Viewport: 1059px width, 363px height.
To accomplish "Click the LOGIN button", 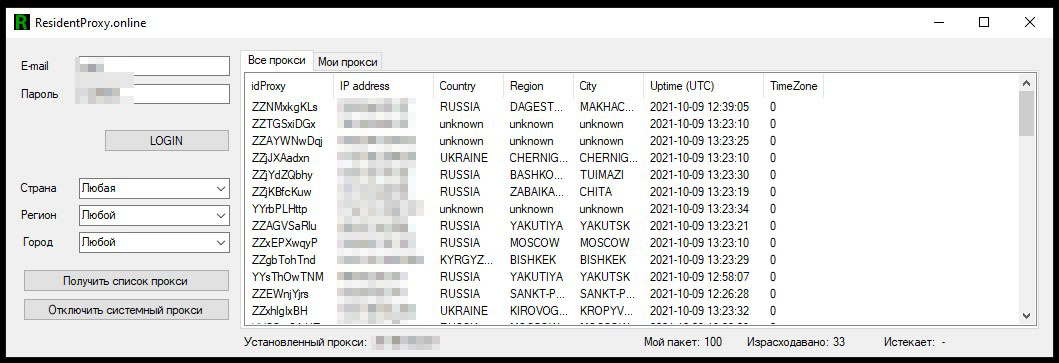I will point(166,141).
